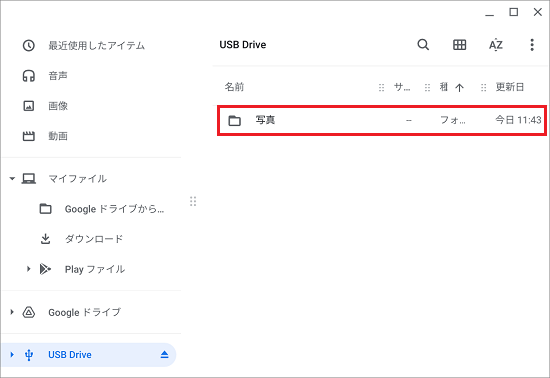Click the type column sort arrow
This screenshot has width=550, height=378.
[x=459, y=87]
